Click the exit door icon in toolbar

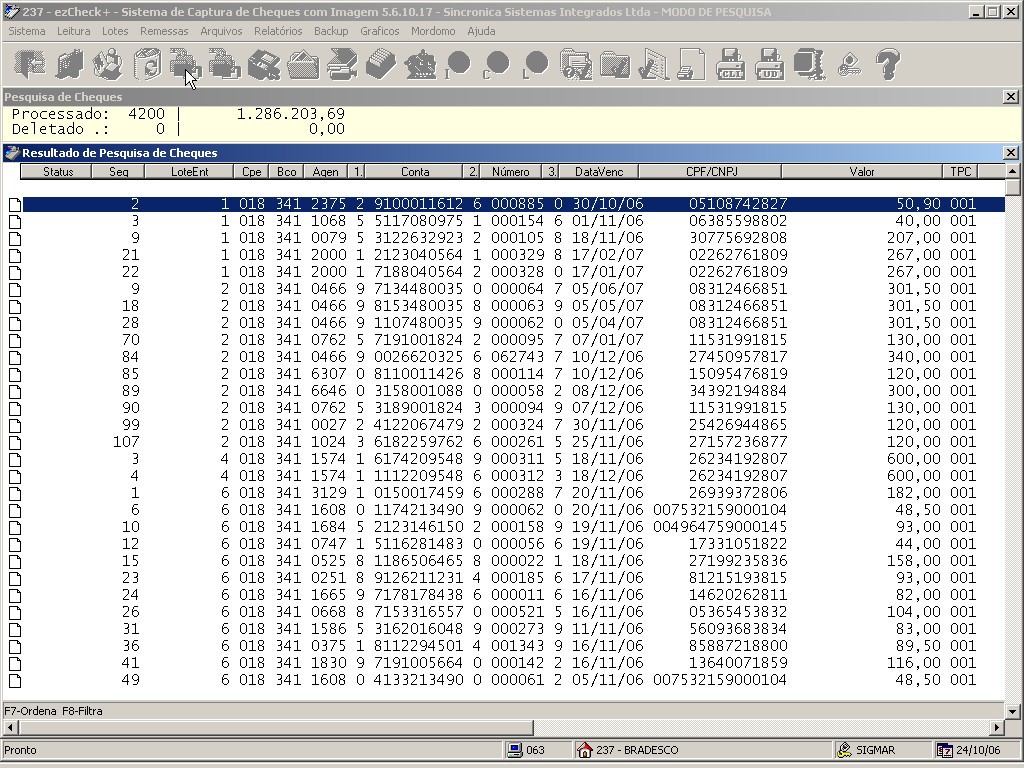pyautogui.click(x=30, y=64)
